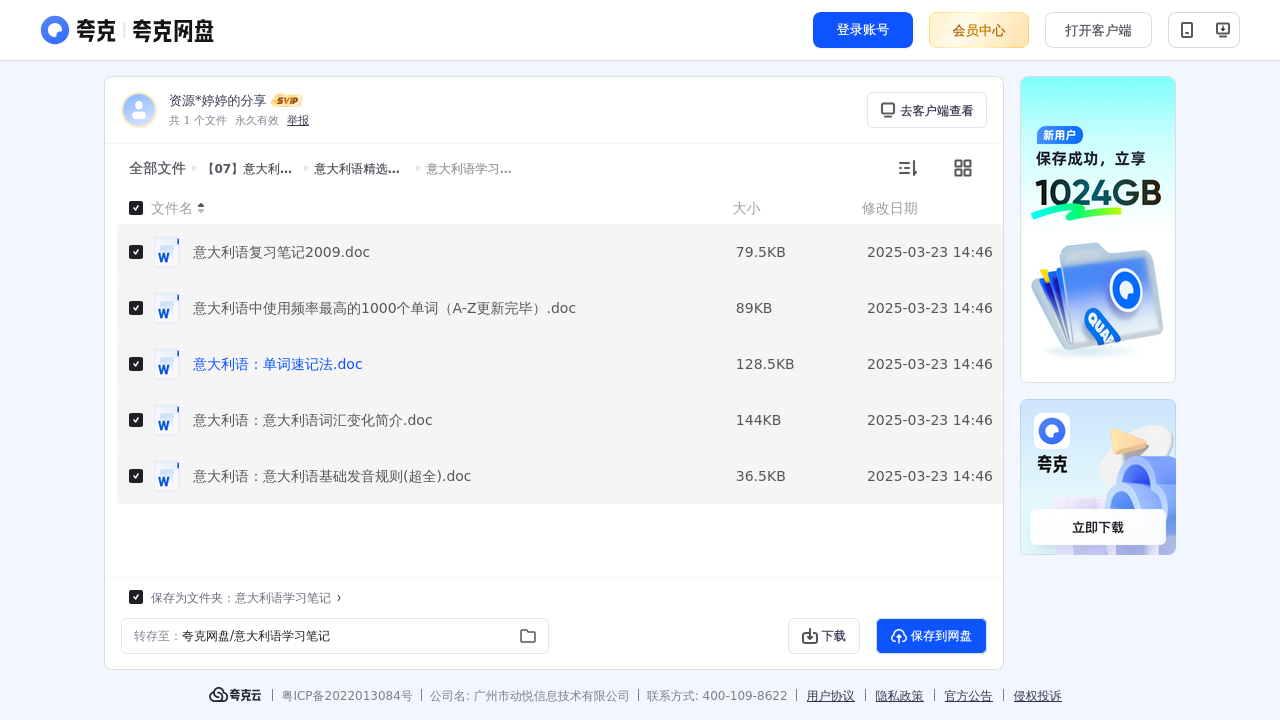
Task: Open 【07】意大利… breadcrumb folder
Action: [249, 169]
